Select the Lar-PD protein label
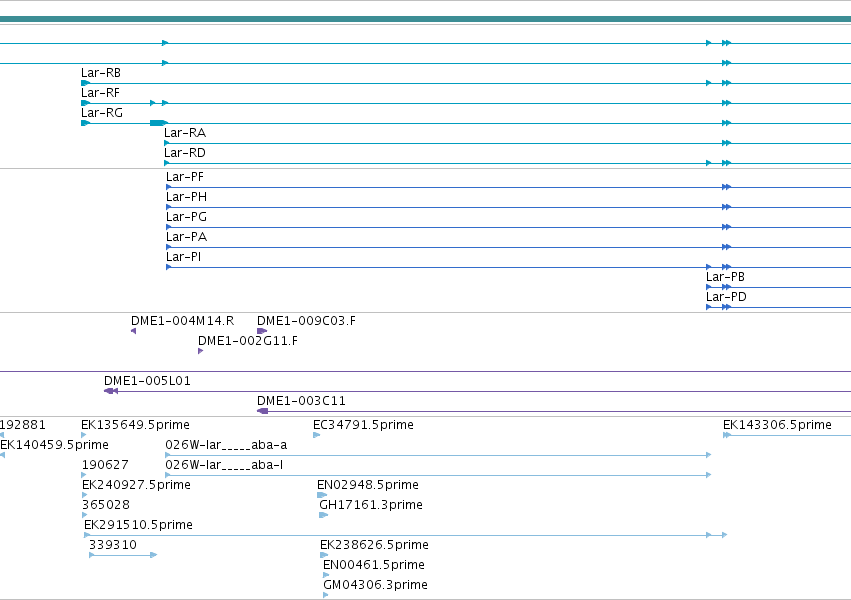 click(x=726, y=297)
